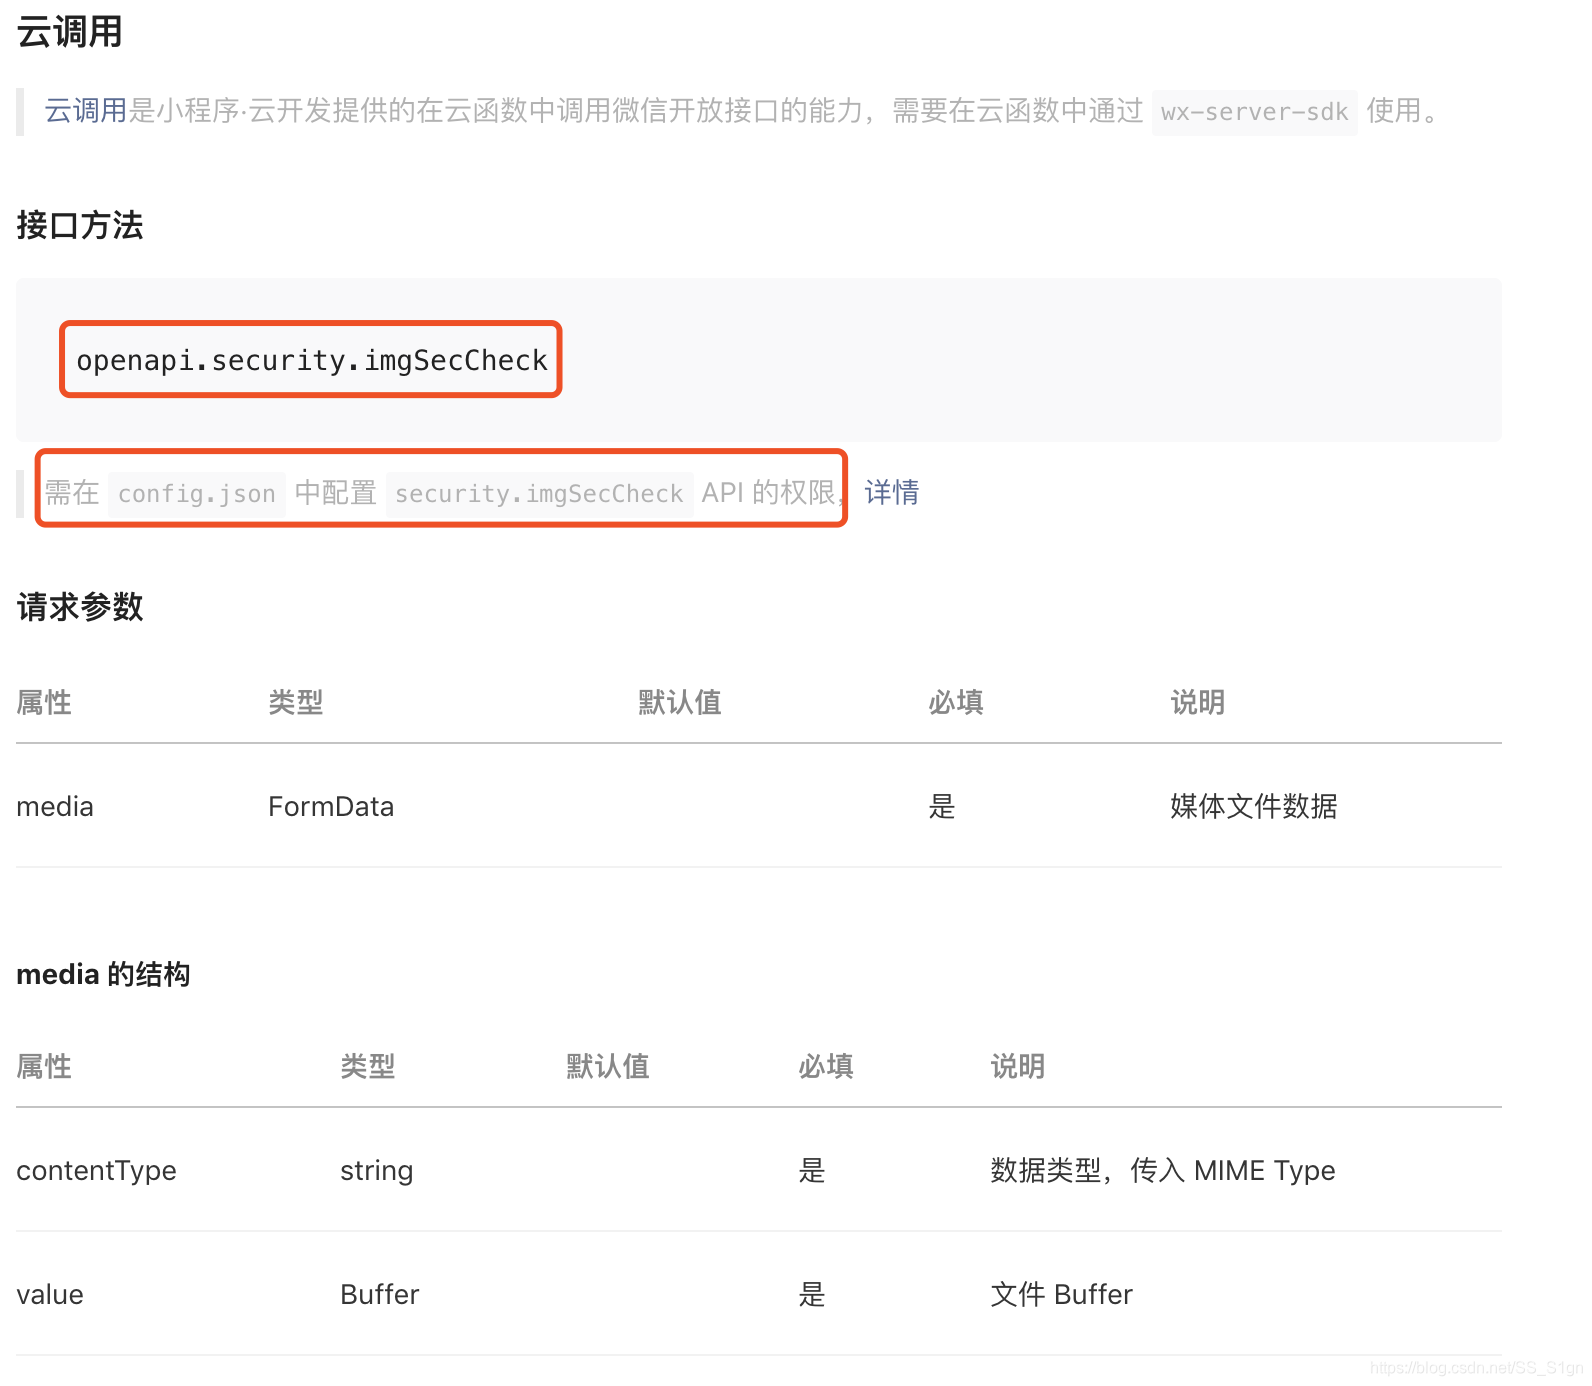Open the 云调用 link in the intro quote

click(86, 110)
